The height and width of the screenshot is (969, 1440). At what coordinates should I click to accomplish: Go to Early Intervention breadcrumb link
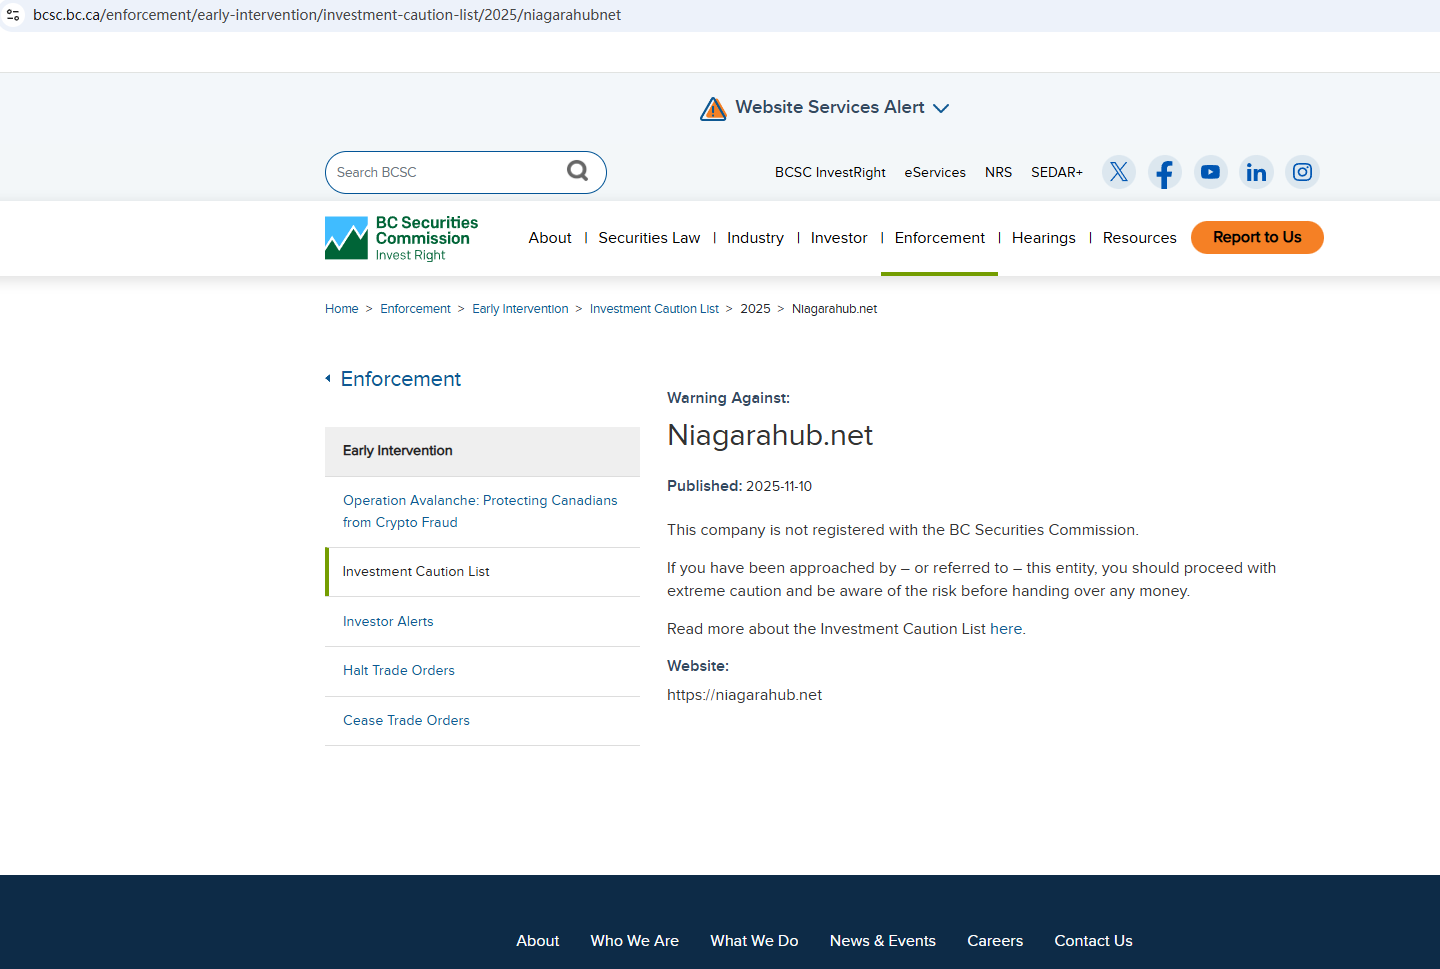520,309
